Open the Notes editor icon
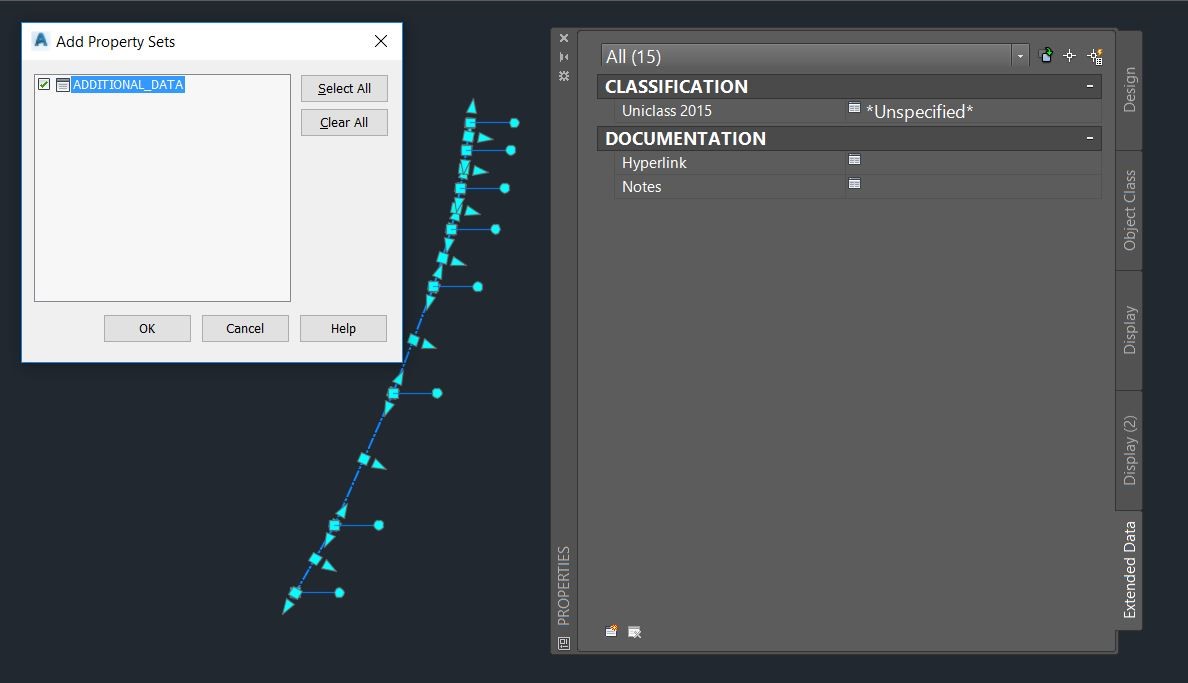This screenshot has width=1188, height=683. click(x=855, y=184)
